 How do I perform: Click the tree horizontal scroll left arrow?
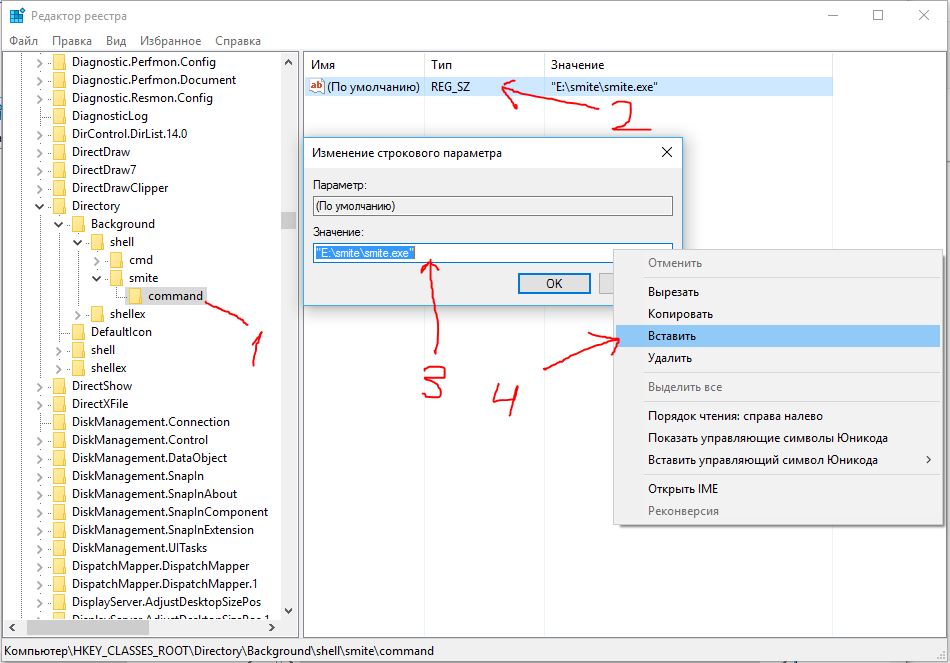pyautogui.click(x=12, y=627)
